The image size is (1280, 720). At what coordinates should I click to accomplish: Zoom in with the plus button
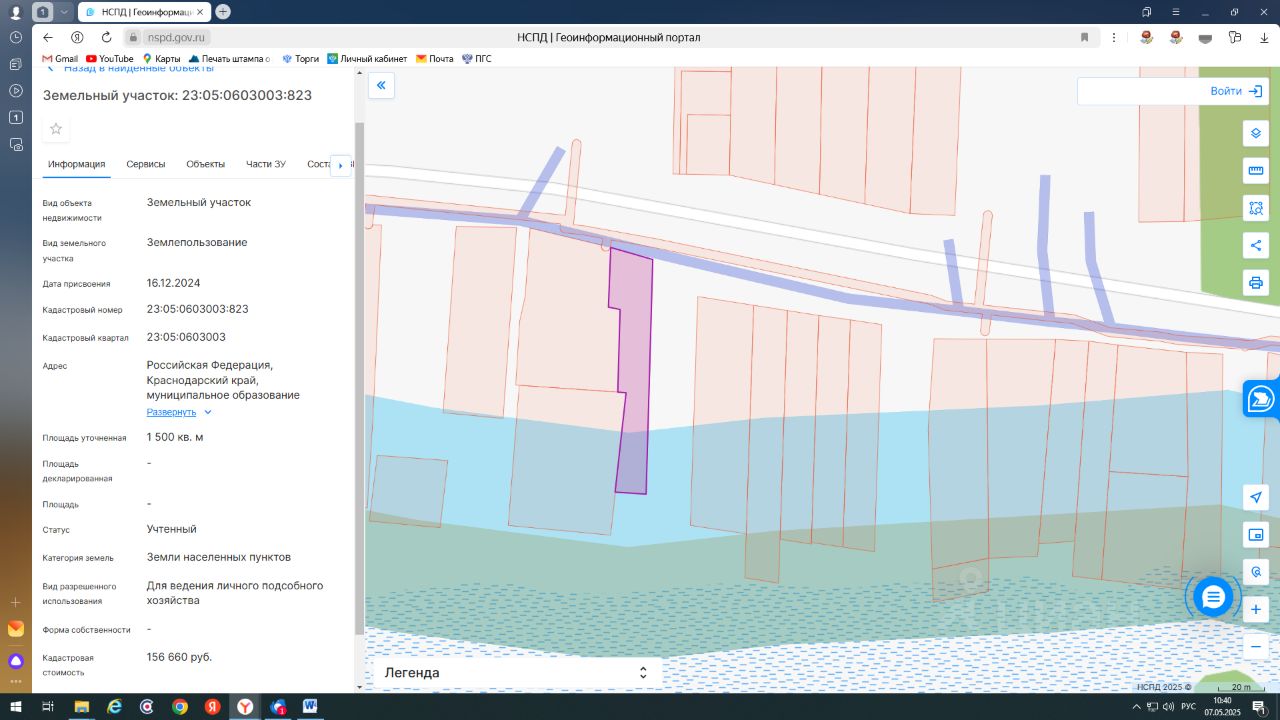(1256, 609)
